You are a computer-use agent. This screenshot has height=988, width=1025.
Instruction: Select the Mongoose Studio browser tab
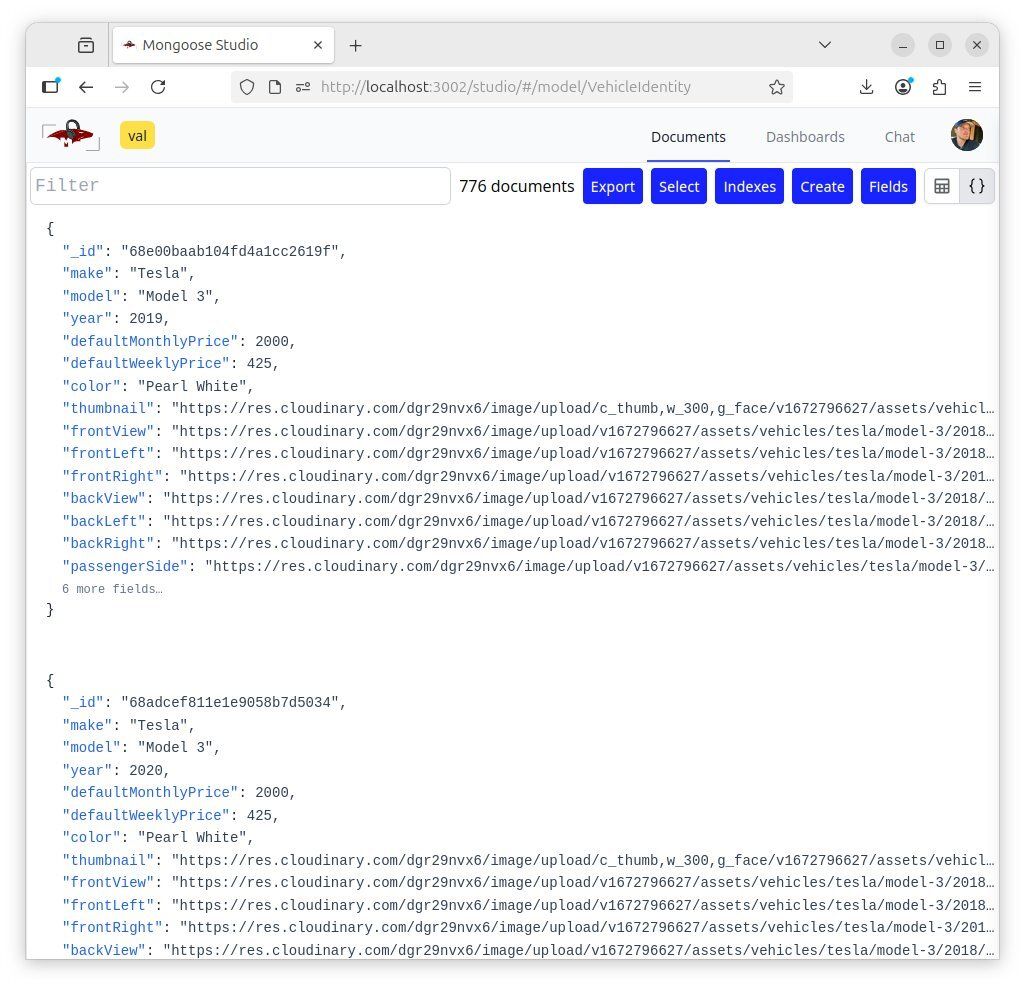224,45
